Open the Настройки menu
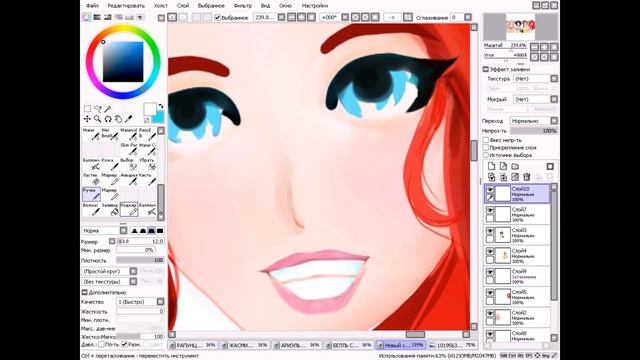The height and width of the screenshot is (360, 640). coord(315,6)
